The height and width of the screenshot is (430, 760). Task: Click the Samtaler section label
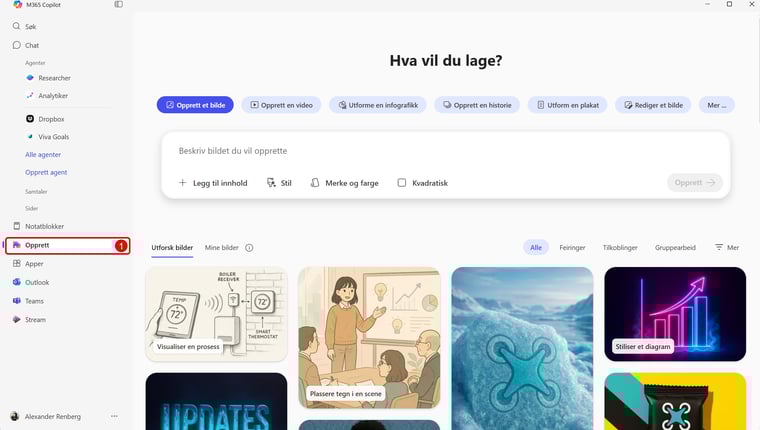pos(36,191)
